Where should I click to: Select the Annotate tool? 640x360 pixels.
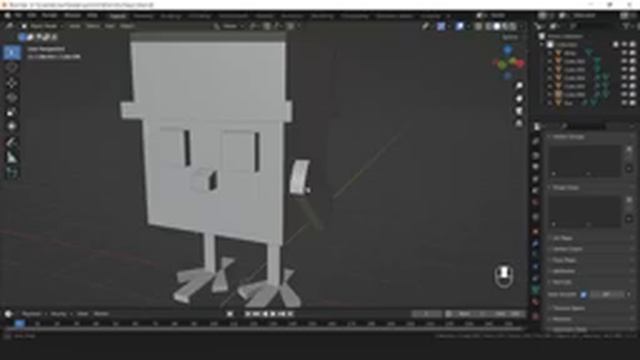click(x=12, y=142)
